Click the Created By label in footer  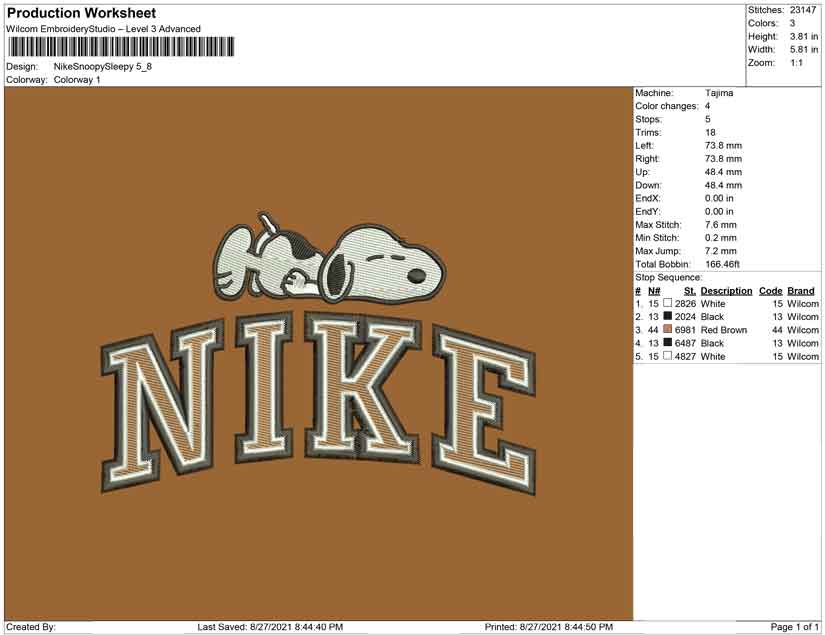click(31, 627)
